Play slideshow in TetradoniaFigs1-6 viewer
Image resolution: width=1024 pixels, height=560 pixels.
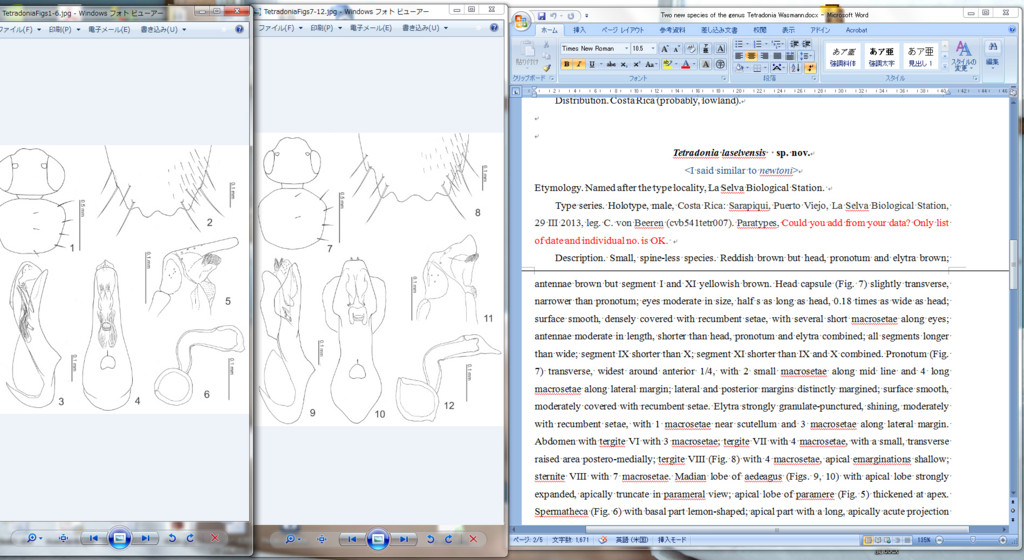click(x=119, y=538)
